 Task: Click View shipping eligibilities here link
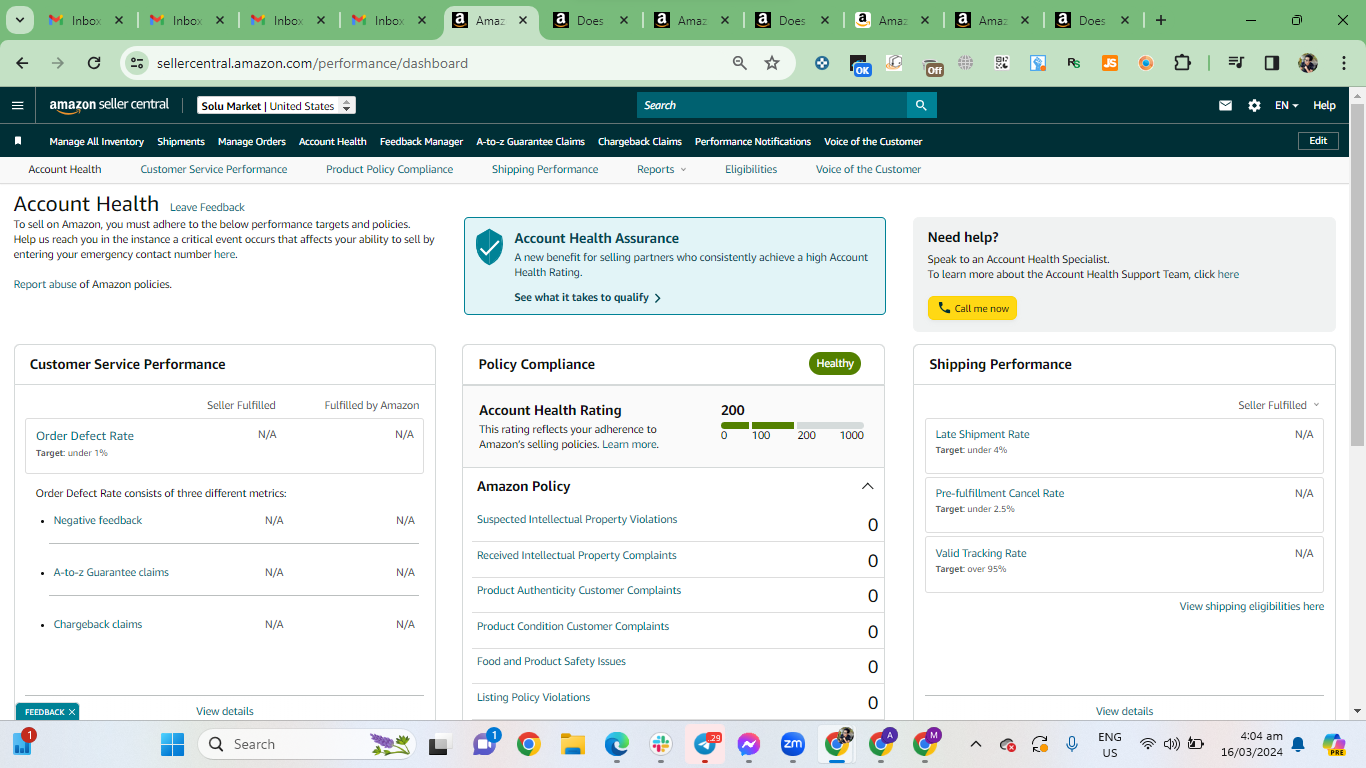(x=1251, y=606)
